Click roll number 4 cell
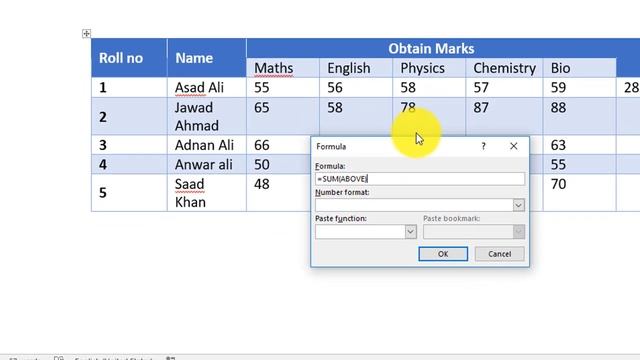This screenshot has width=640, height=360. (x=129, y=164)
